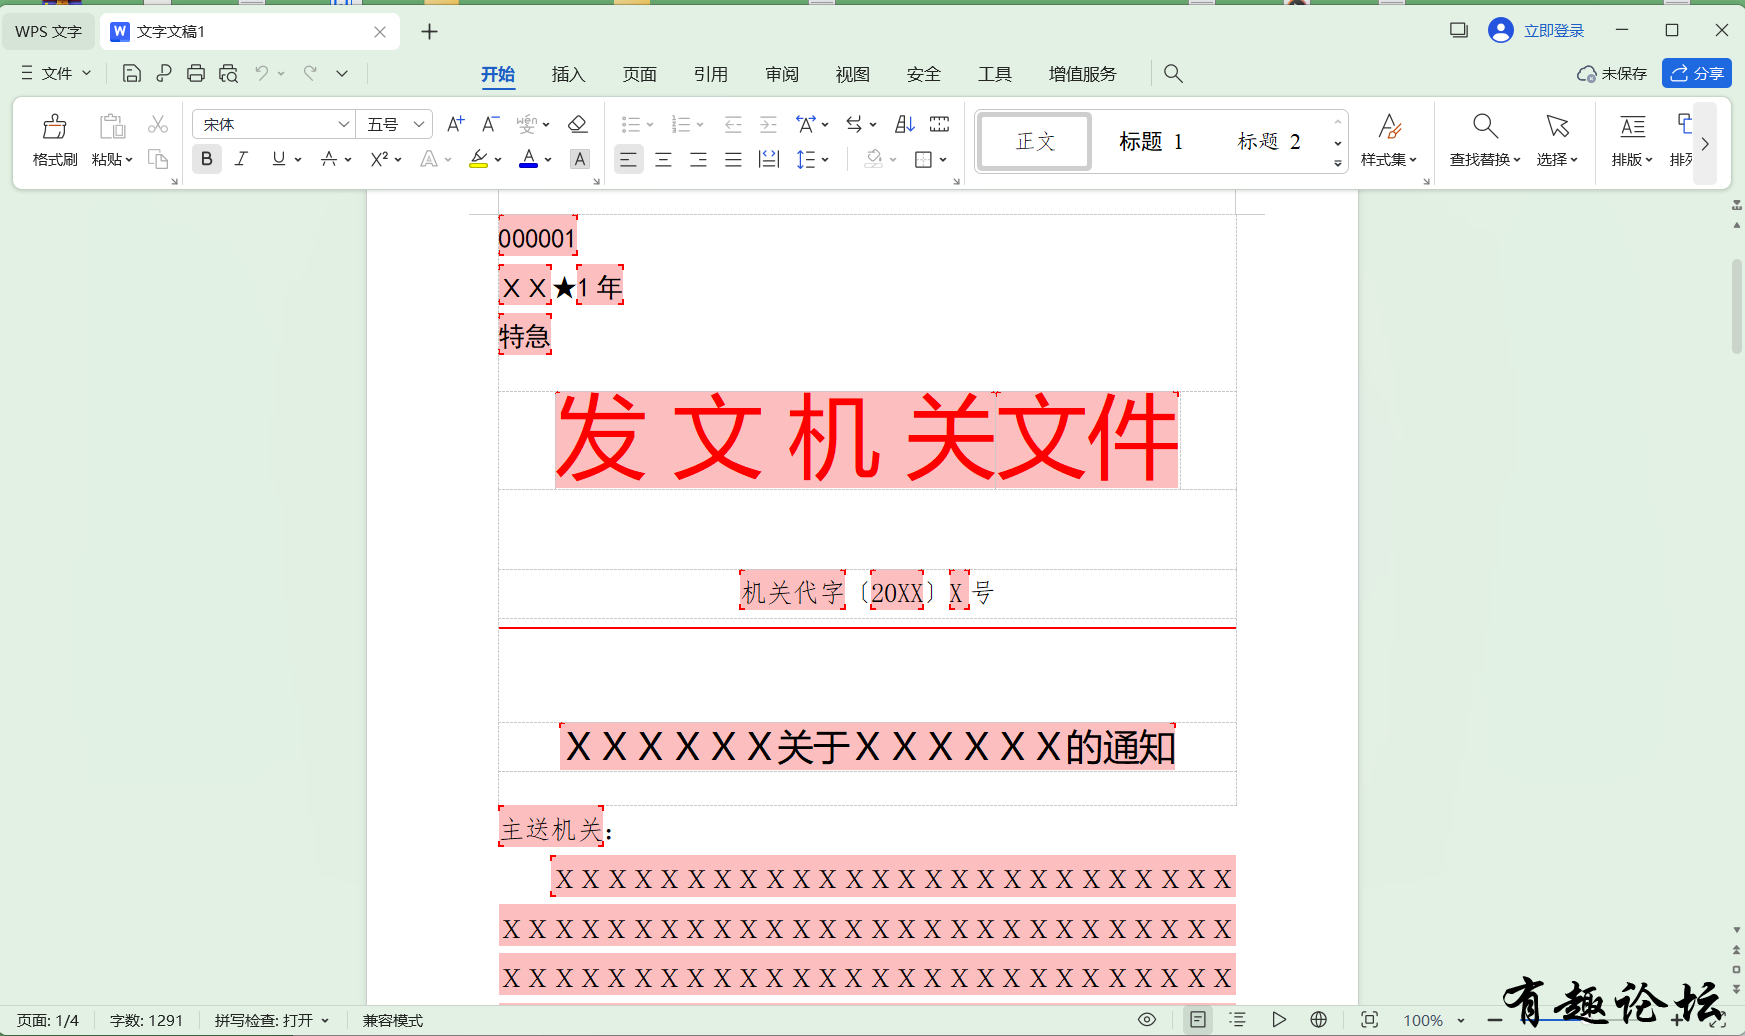Click the distributed alignment icon
The height and width of the screenshot is (1036, 1745).
pos(768,159)
